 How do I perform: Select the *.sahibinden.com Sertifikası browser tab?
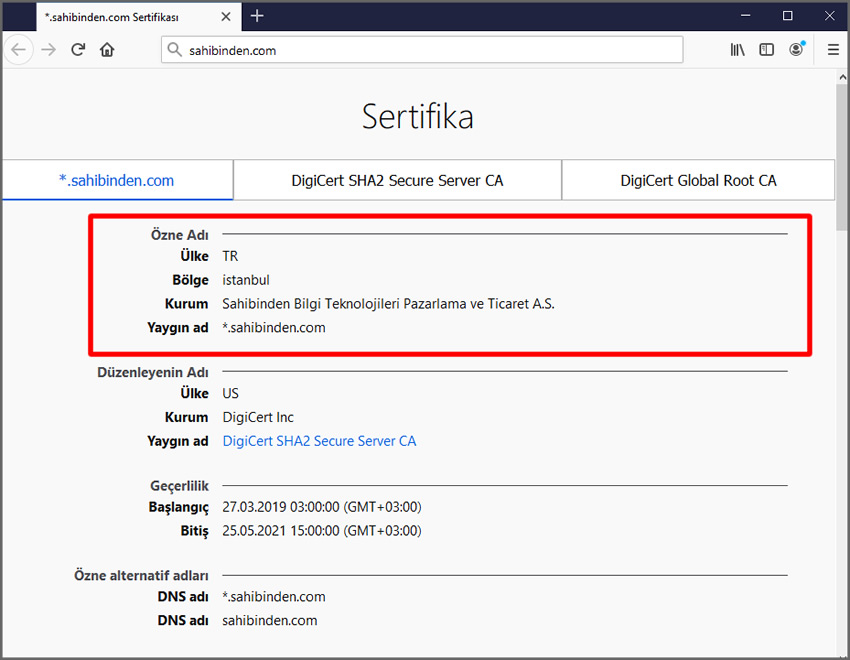click(139, 17)
